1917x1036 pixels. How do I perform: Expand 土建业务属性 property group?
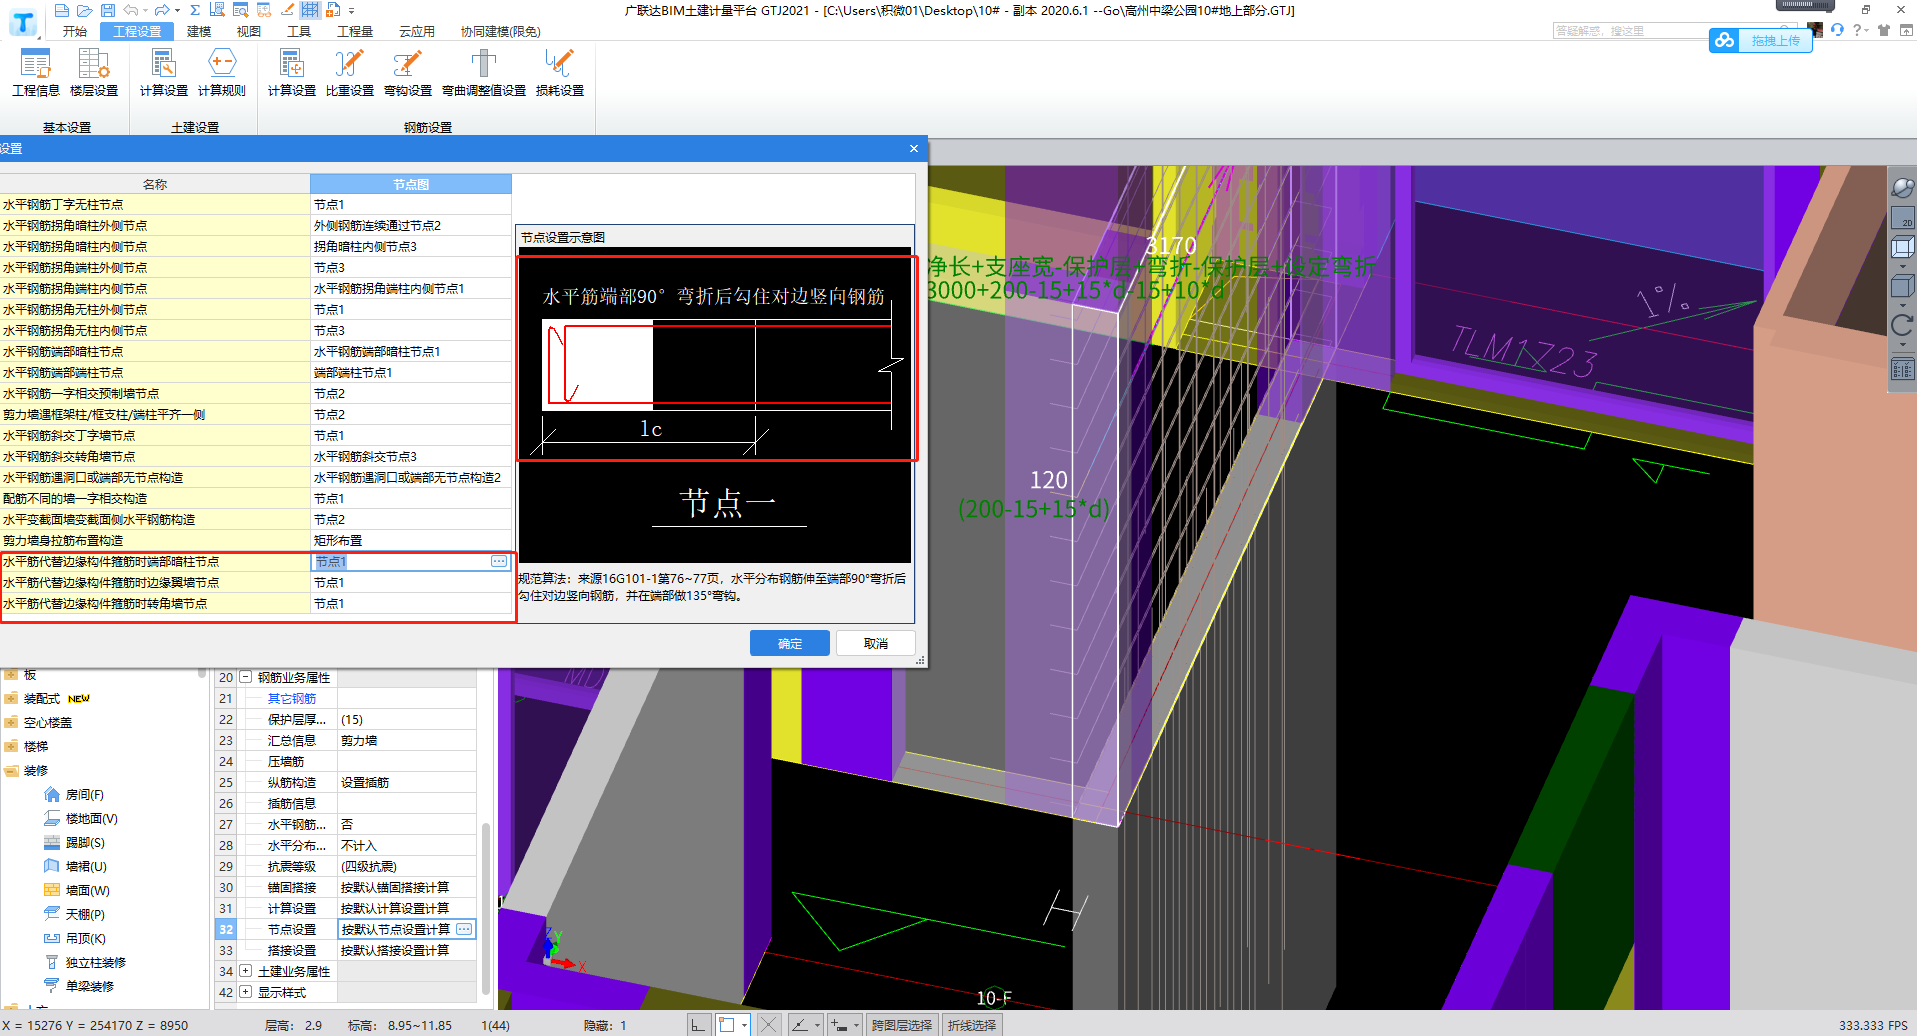click(245, 971)
